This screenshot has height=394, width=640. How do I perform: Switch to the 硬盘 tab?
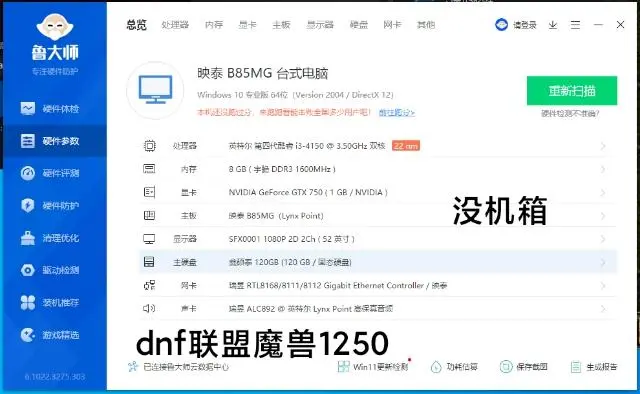[359, 25]
